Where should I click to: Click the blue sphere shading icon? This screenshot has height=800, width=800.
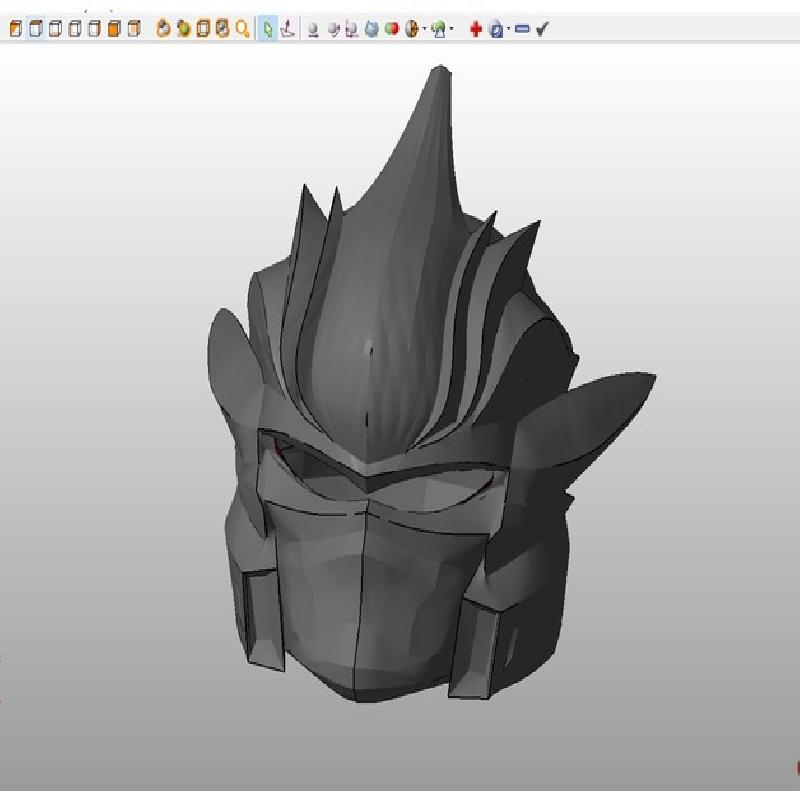click(x=372, y=29)
